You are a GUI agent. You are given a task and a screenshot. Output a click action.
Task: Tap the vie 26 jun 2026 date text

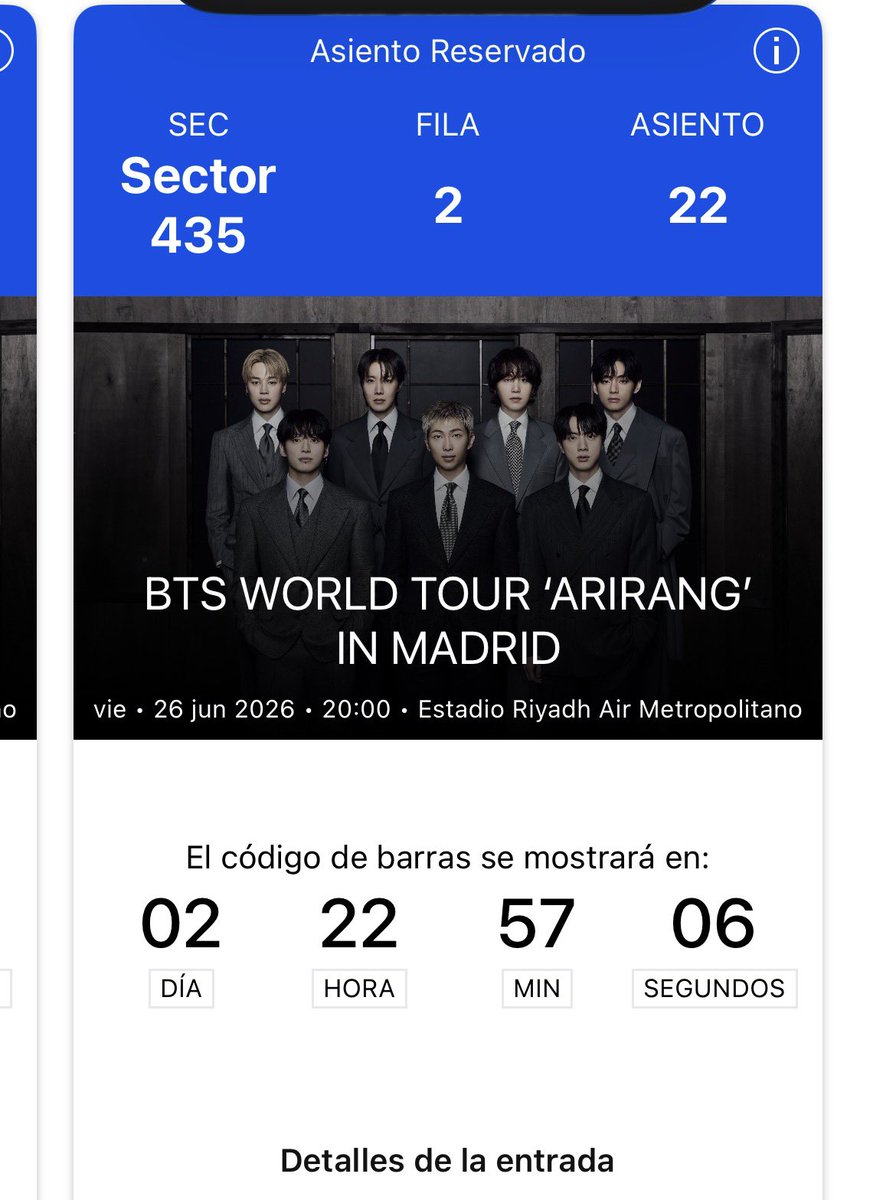coord(194,709)
